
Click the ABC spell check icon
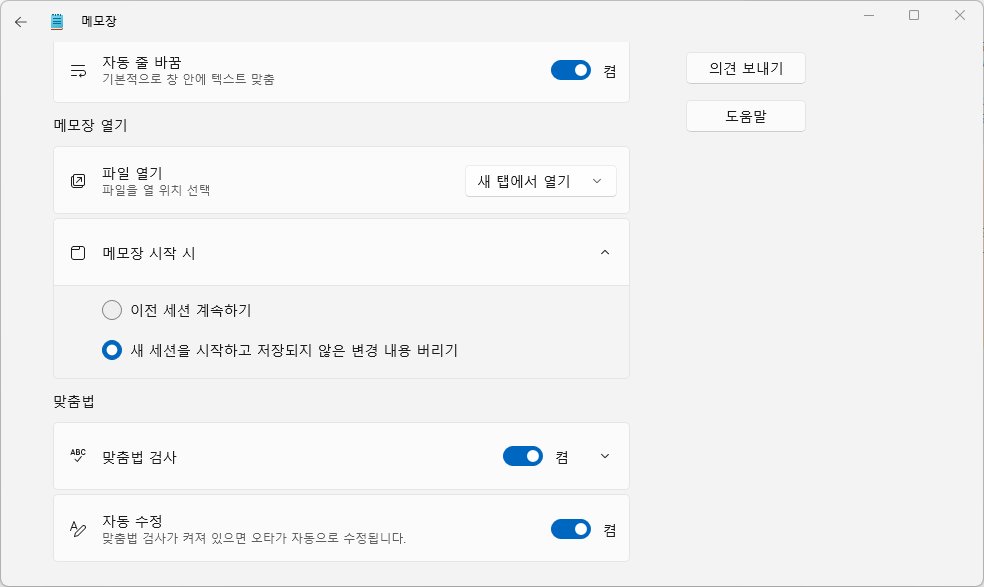click(78, 456)
